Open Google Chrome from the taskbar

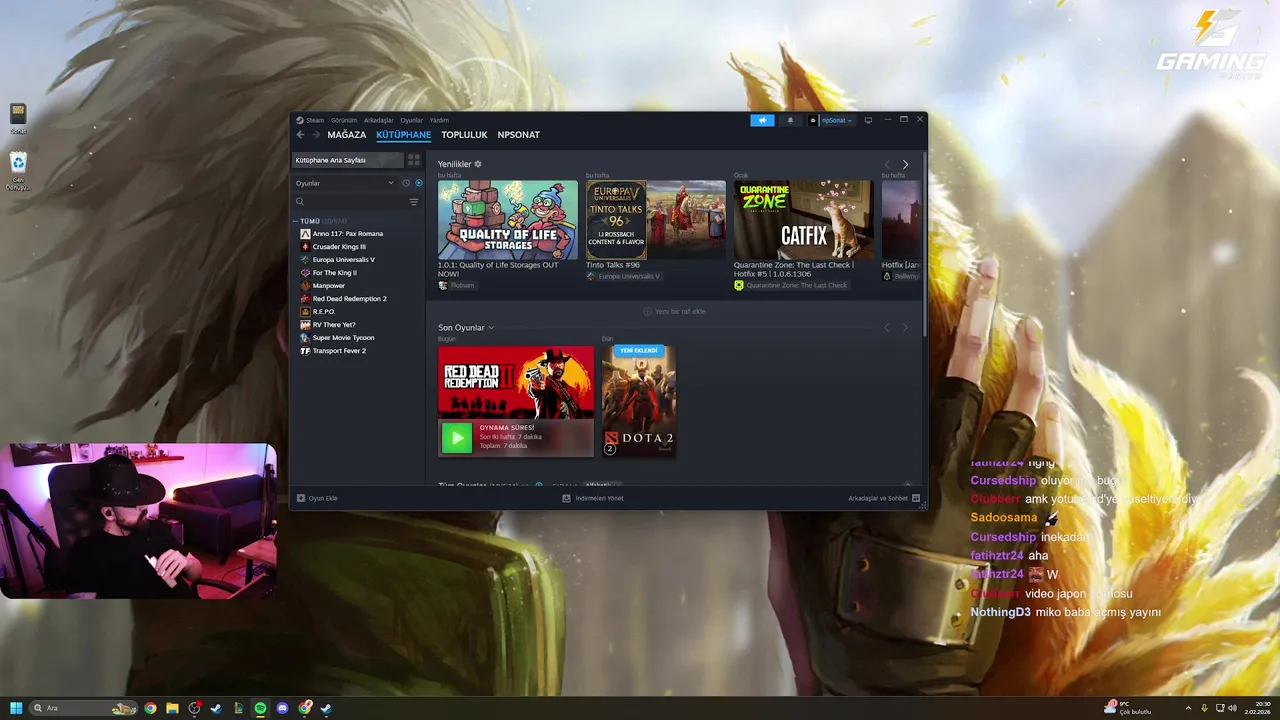coord(150,708)
